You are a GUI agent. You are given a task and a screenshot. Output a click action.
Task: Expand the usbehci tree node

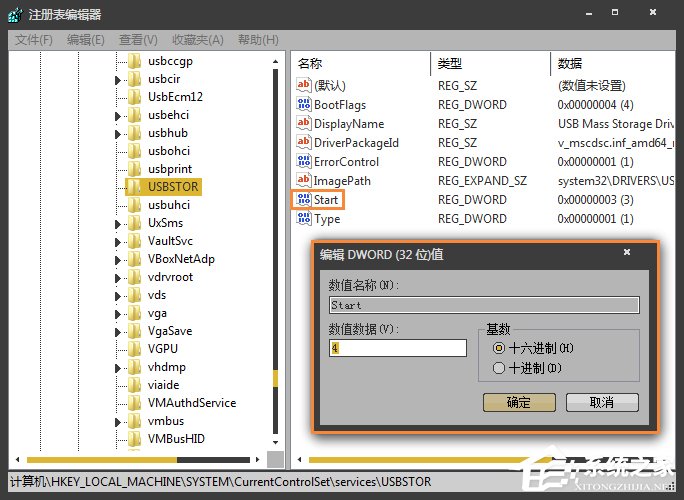coord(117,116)
